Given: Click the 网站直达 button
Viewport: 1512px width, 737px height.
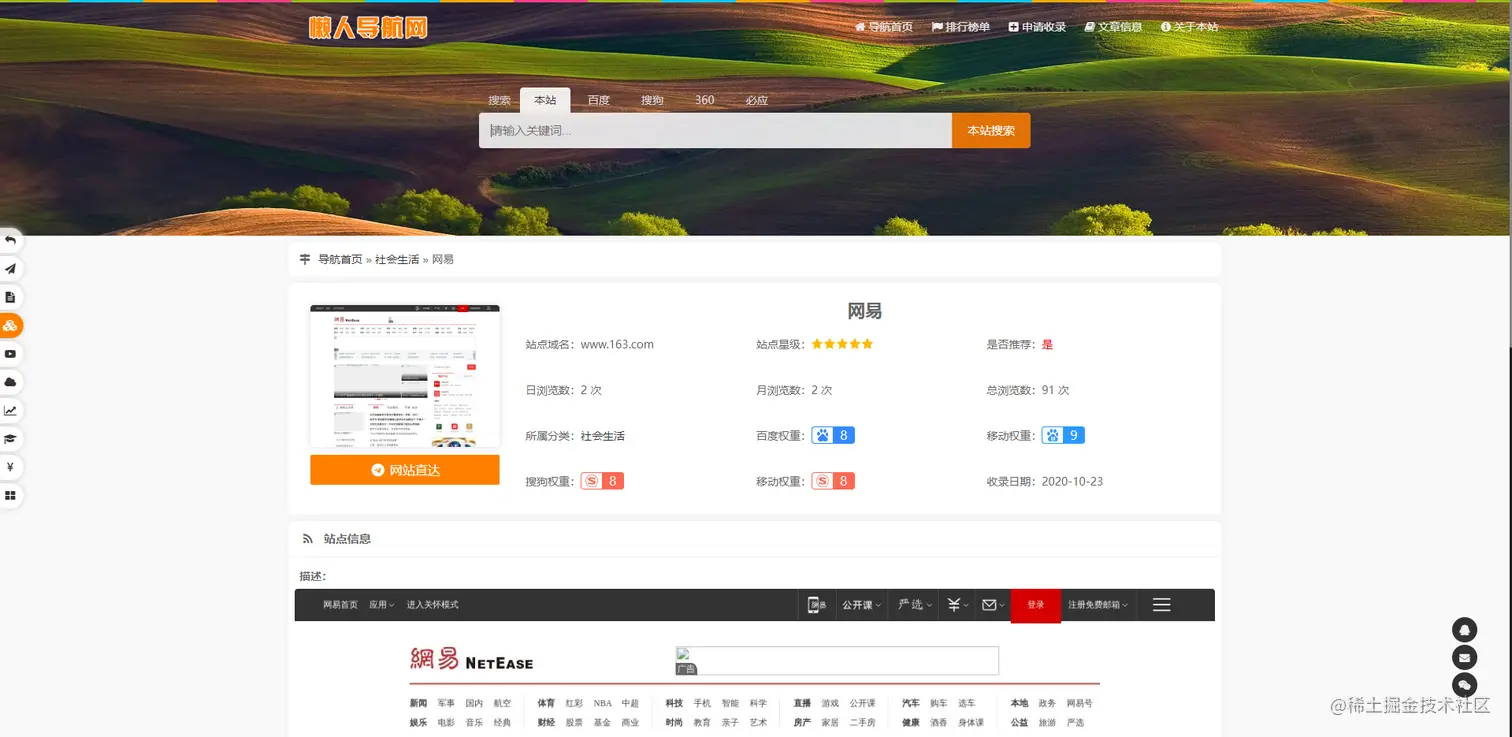Looking at the screenshot, I should click(x=404, y=470).
